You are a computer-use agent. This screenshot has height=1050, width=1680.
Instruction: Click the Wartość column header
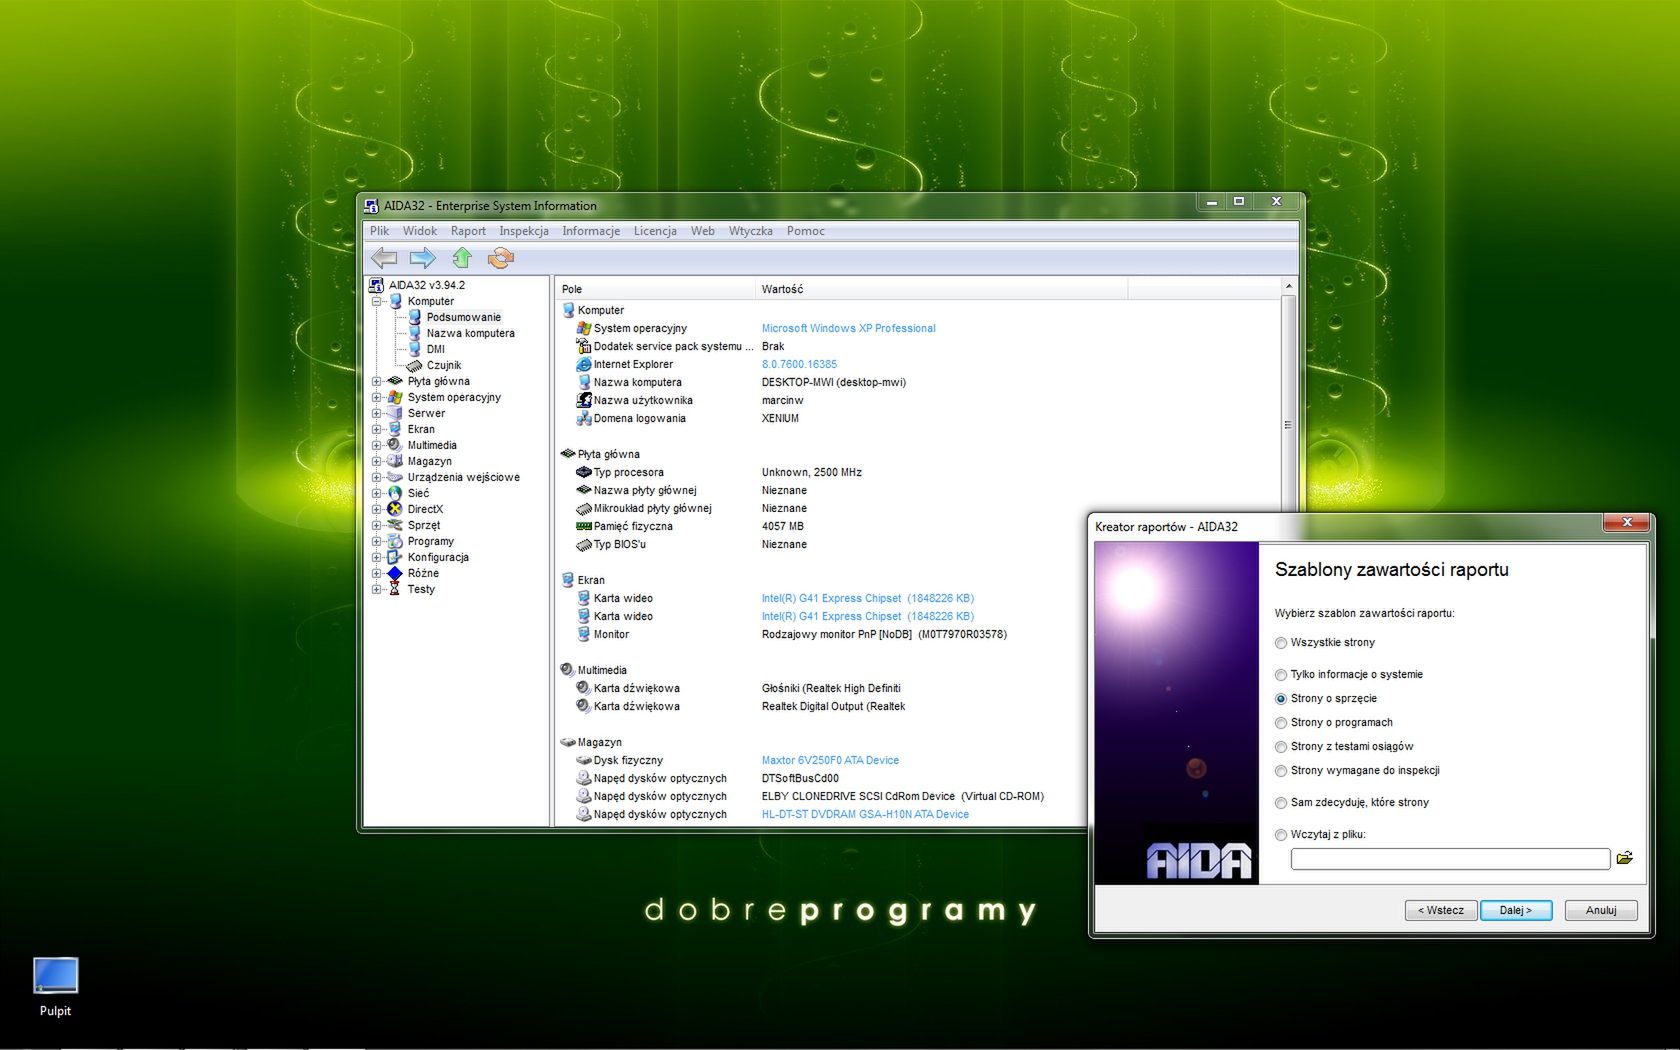[x=941, y=289]
